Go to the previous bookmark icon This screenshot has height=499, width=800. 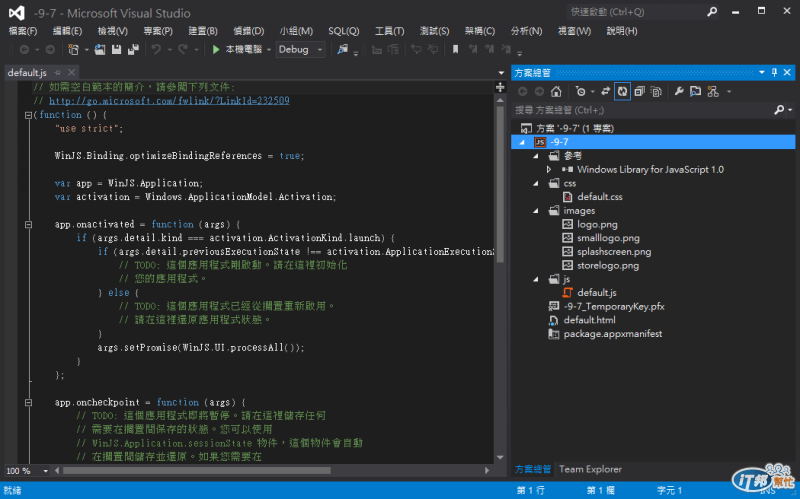point(473,49)
